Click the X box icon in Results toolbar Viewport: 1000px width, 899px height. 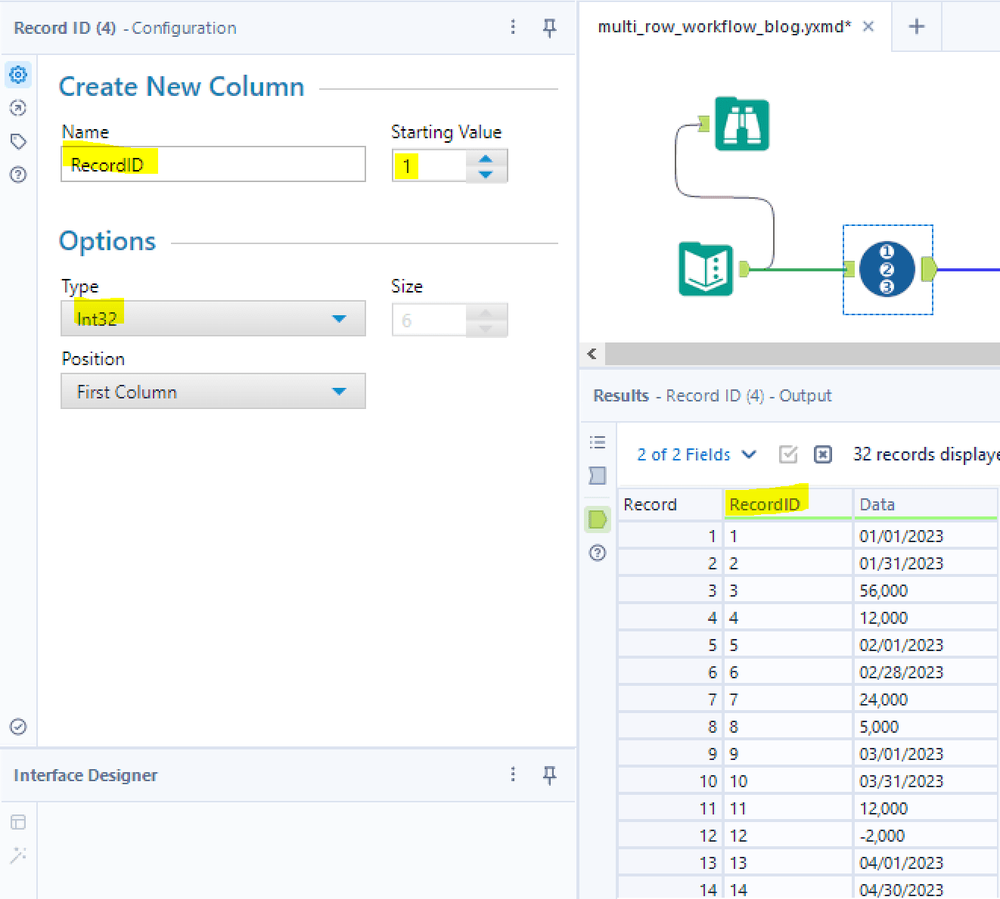822,455
